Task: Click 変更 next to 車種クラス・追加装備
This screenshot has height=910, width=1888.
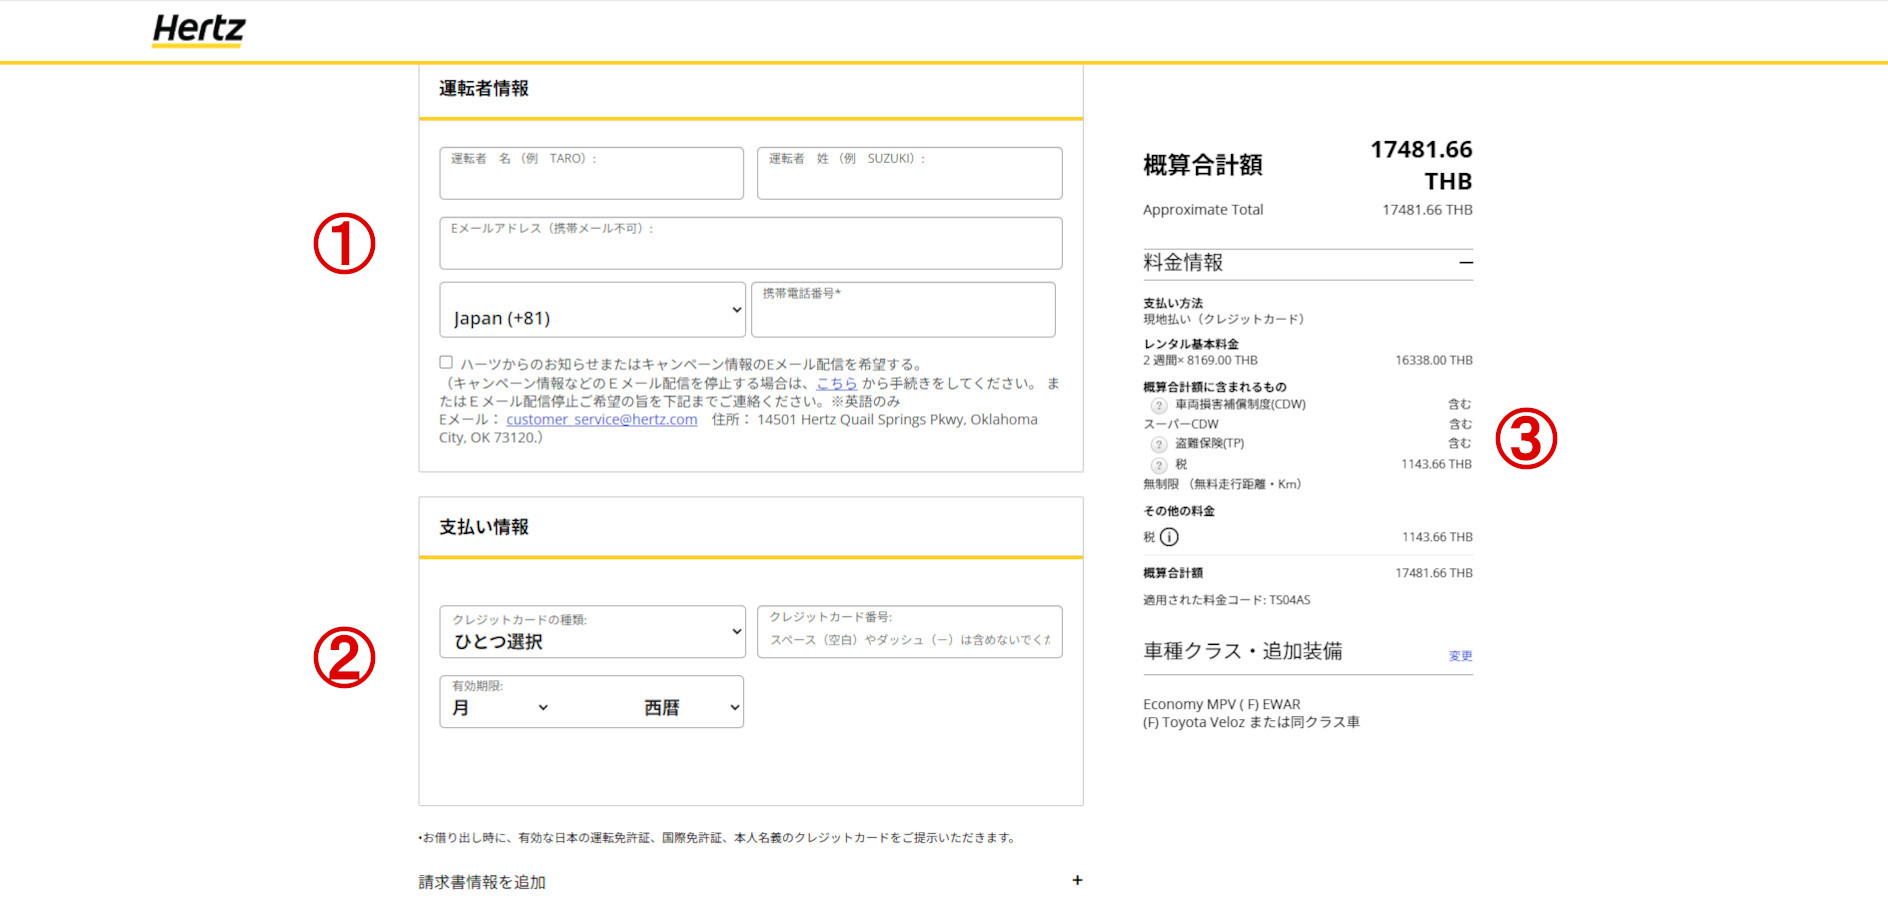Action: point(1458,655)
